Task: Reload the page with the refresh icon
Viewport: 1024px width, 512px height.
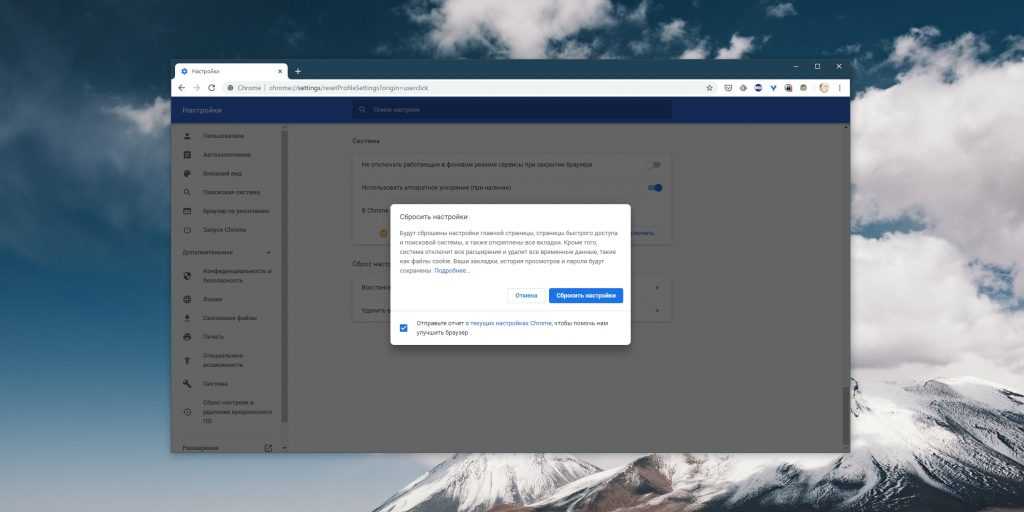Action: click(x=211, y=88)
